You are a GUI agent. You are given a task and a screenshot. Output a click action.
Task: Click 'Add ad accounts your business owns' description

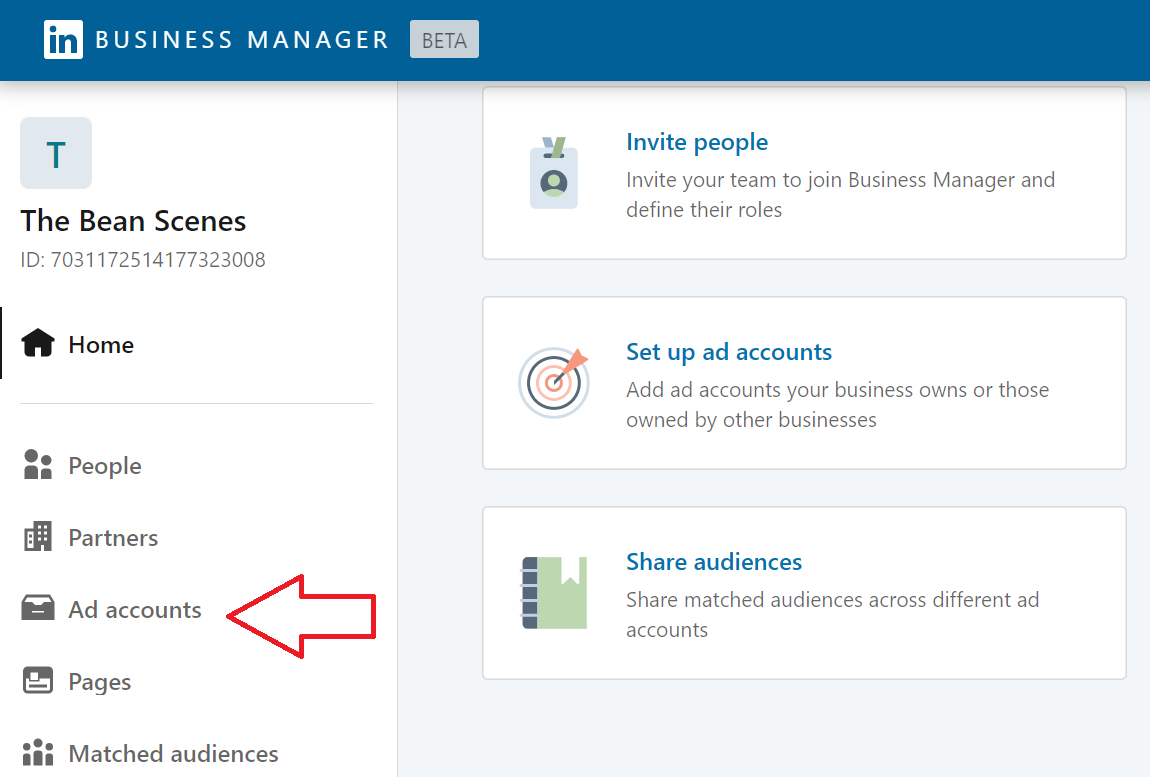[x=838, y=404]
